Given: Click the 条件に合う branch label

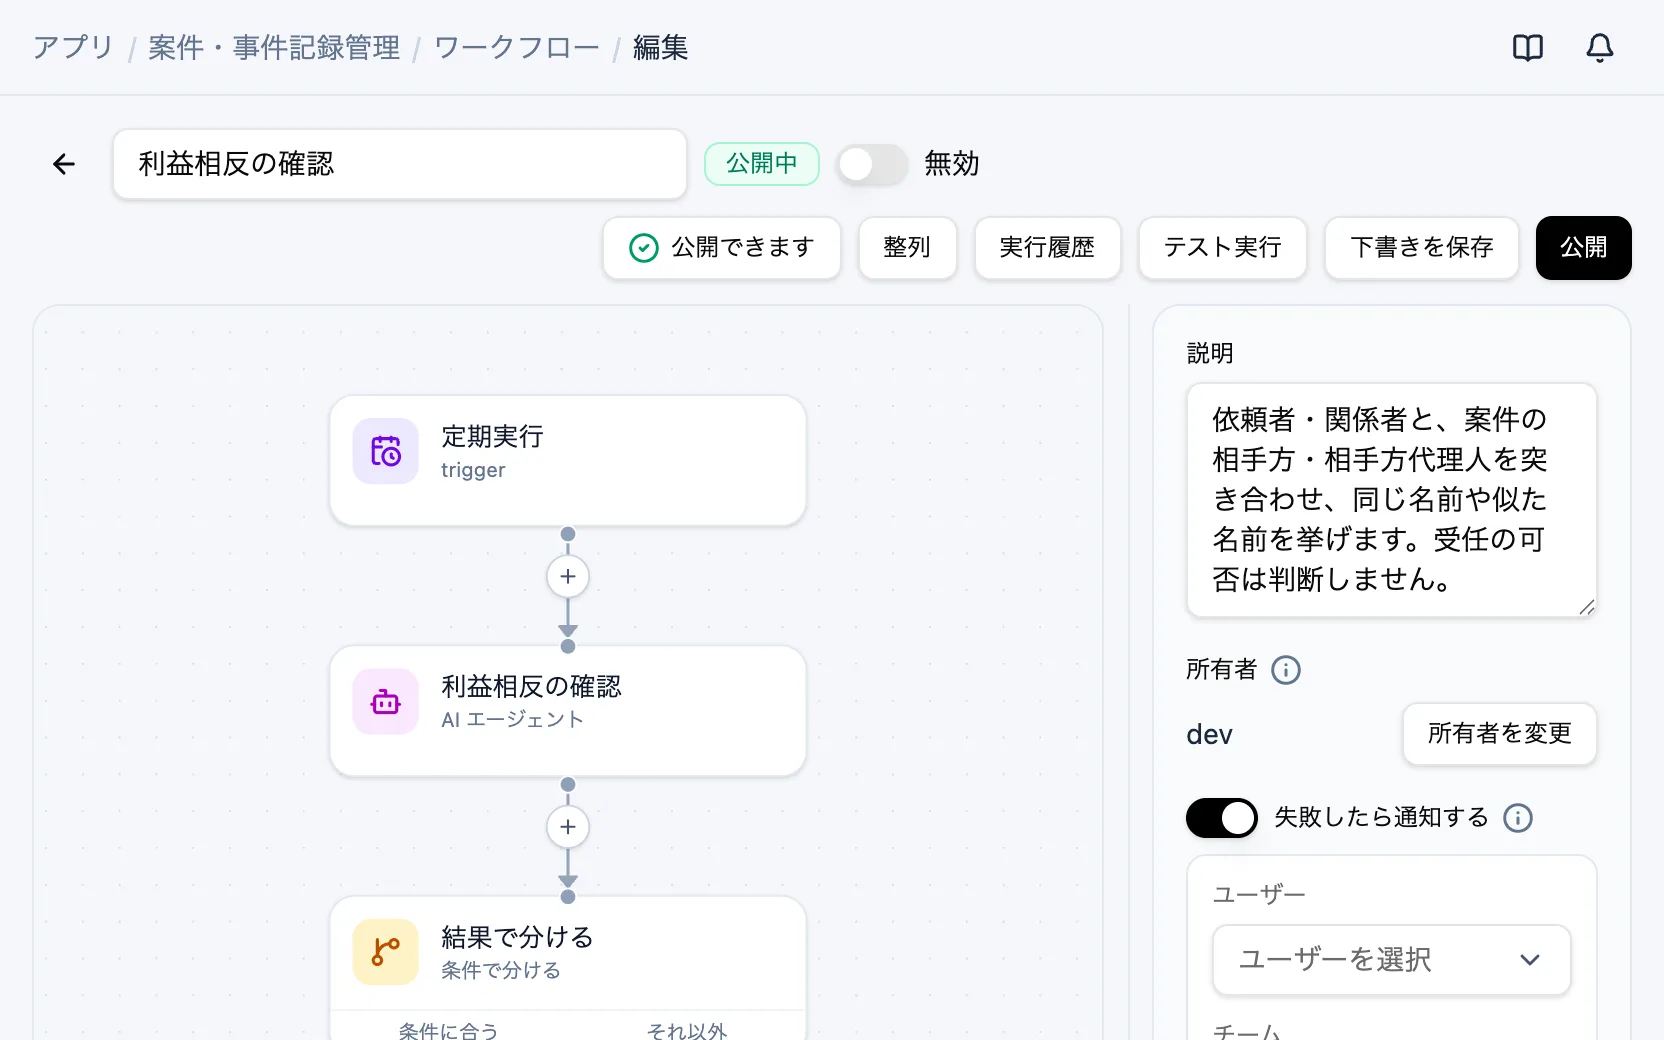Looking at the screenshot, I should (449, 1030).
